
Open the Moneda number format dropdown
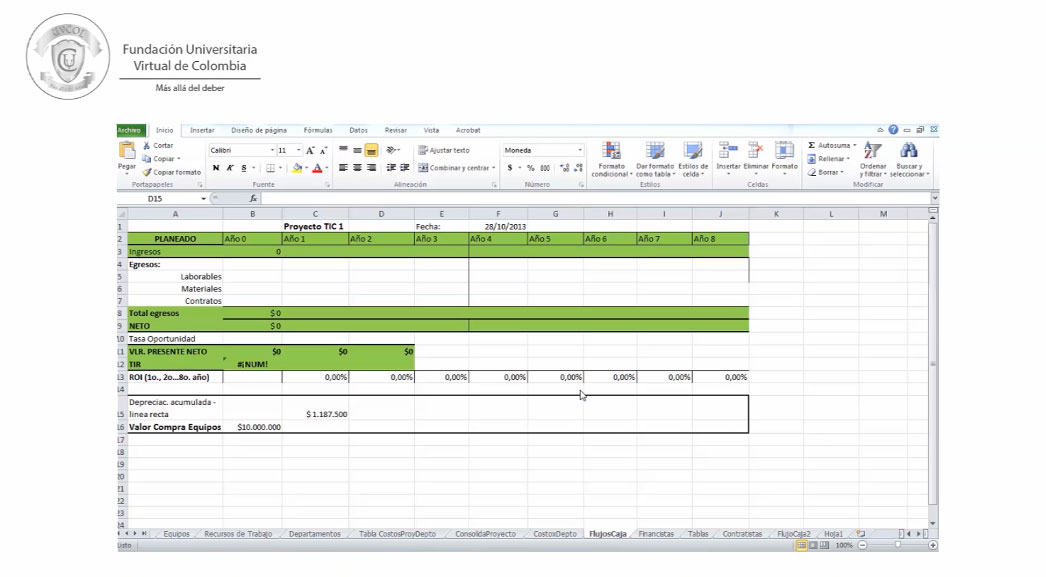580,150
